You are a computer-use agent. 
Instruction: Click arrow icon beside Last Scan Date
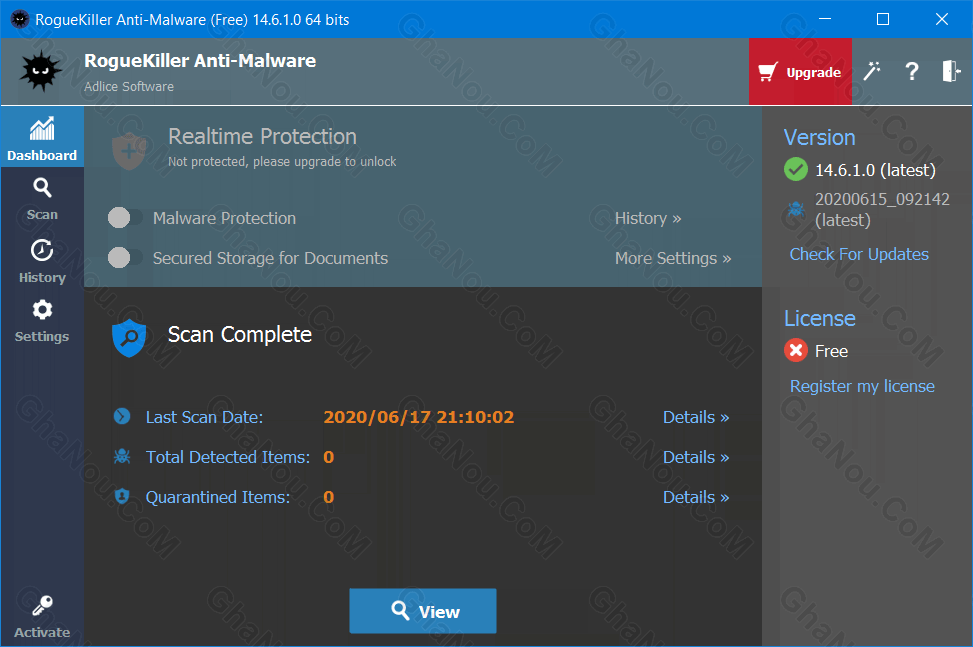pyautogui.click(x=122, y=416)
